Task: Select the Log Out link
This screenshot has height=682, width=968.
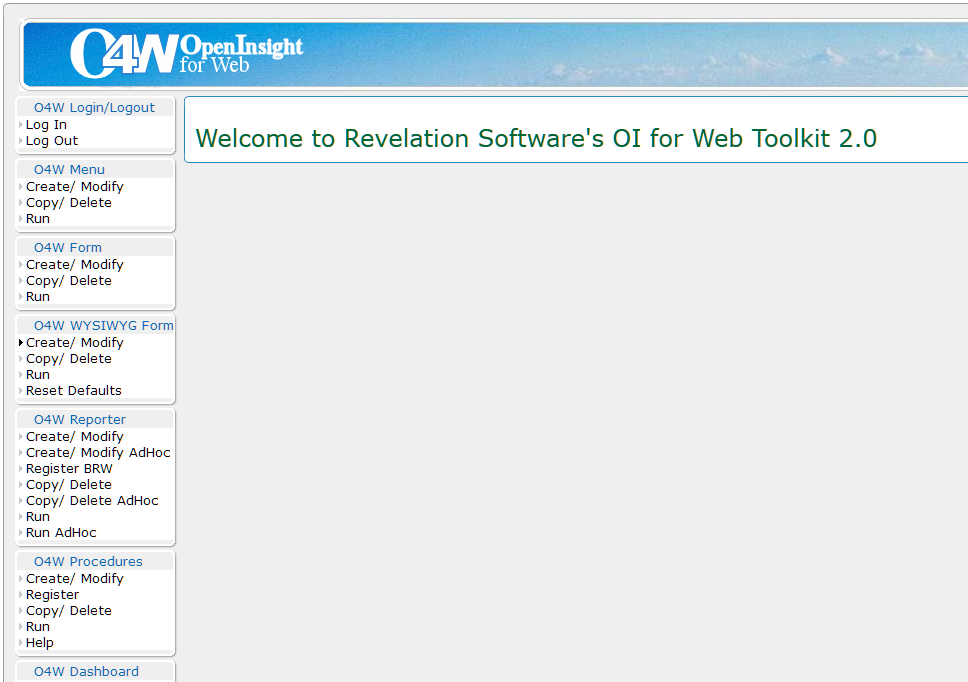Action: (x=52, y=141)
